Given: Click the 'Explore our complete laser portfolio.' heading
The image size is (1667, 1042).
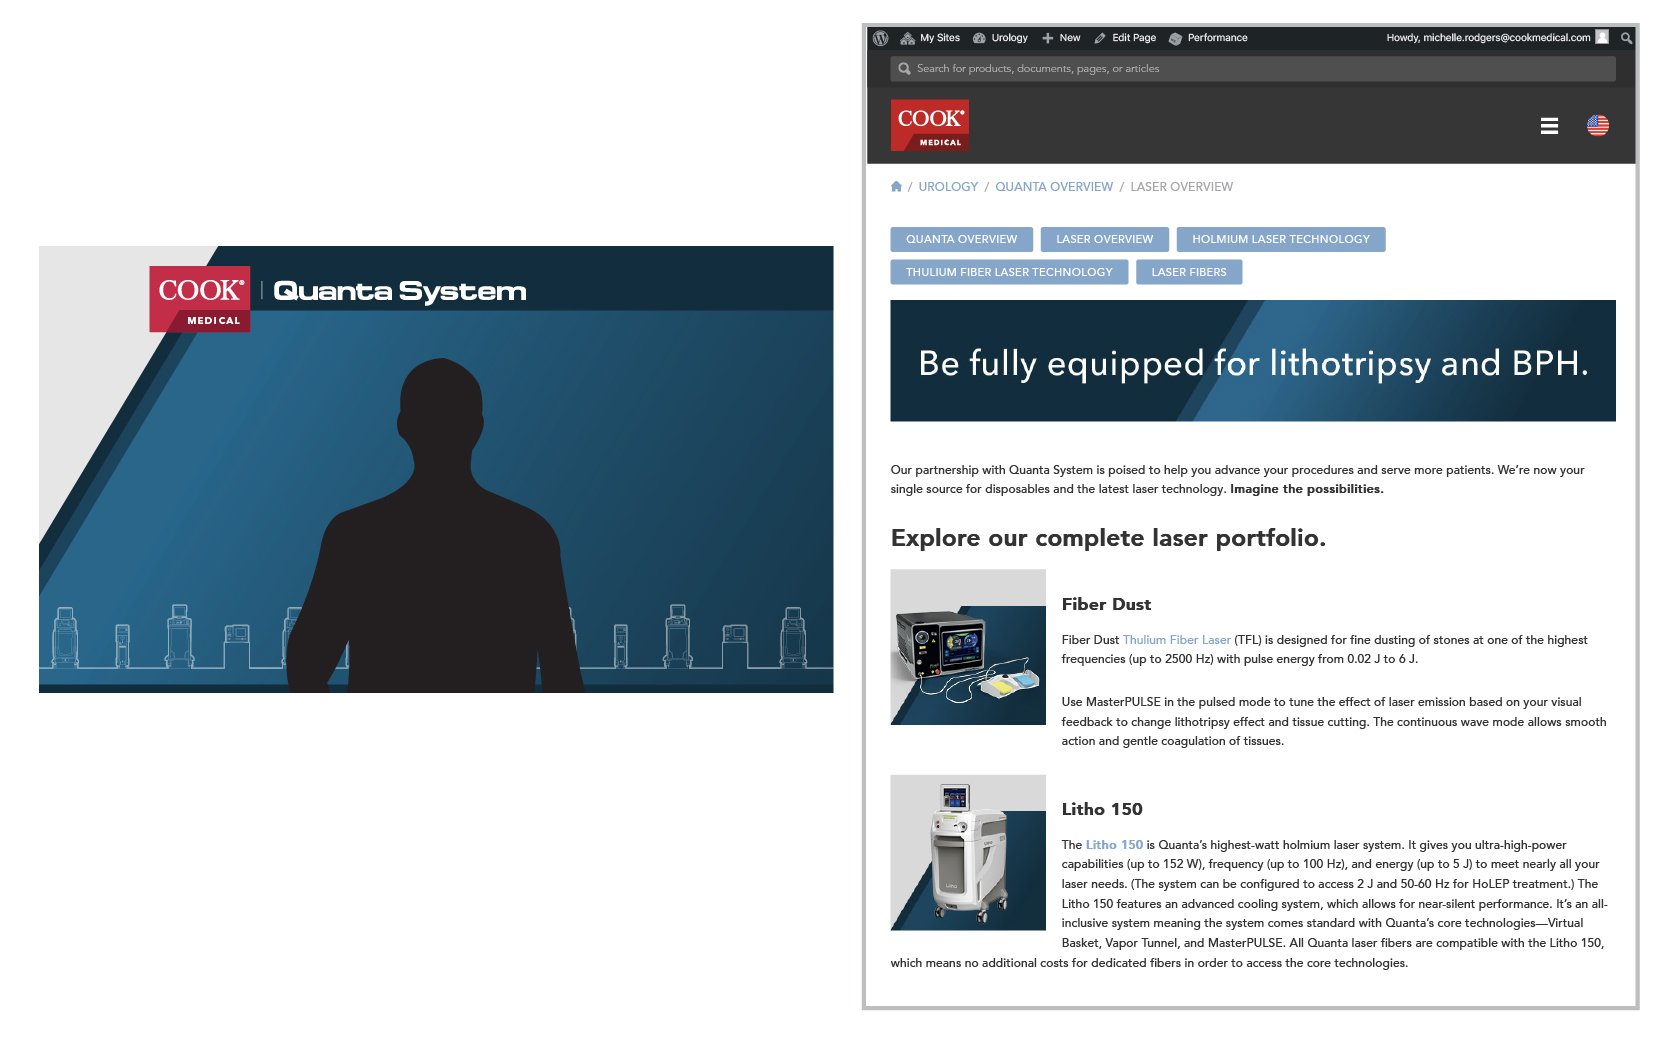Looking at the screenshot, I should point(1108,538).
